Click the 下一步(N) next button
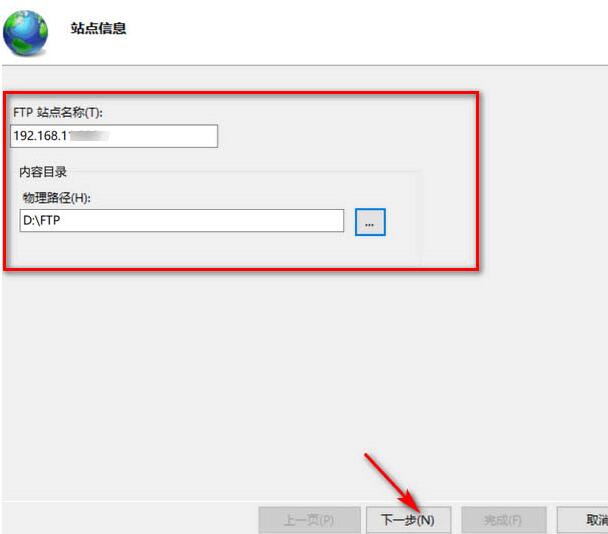Screen dimensions: 608x534 tap(408, 520)
